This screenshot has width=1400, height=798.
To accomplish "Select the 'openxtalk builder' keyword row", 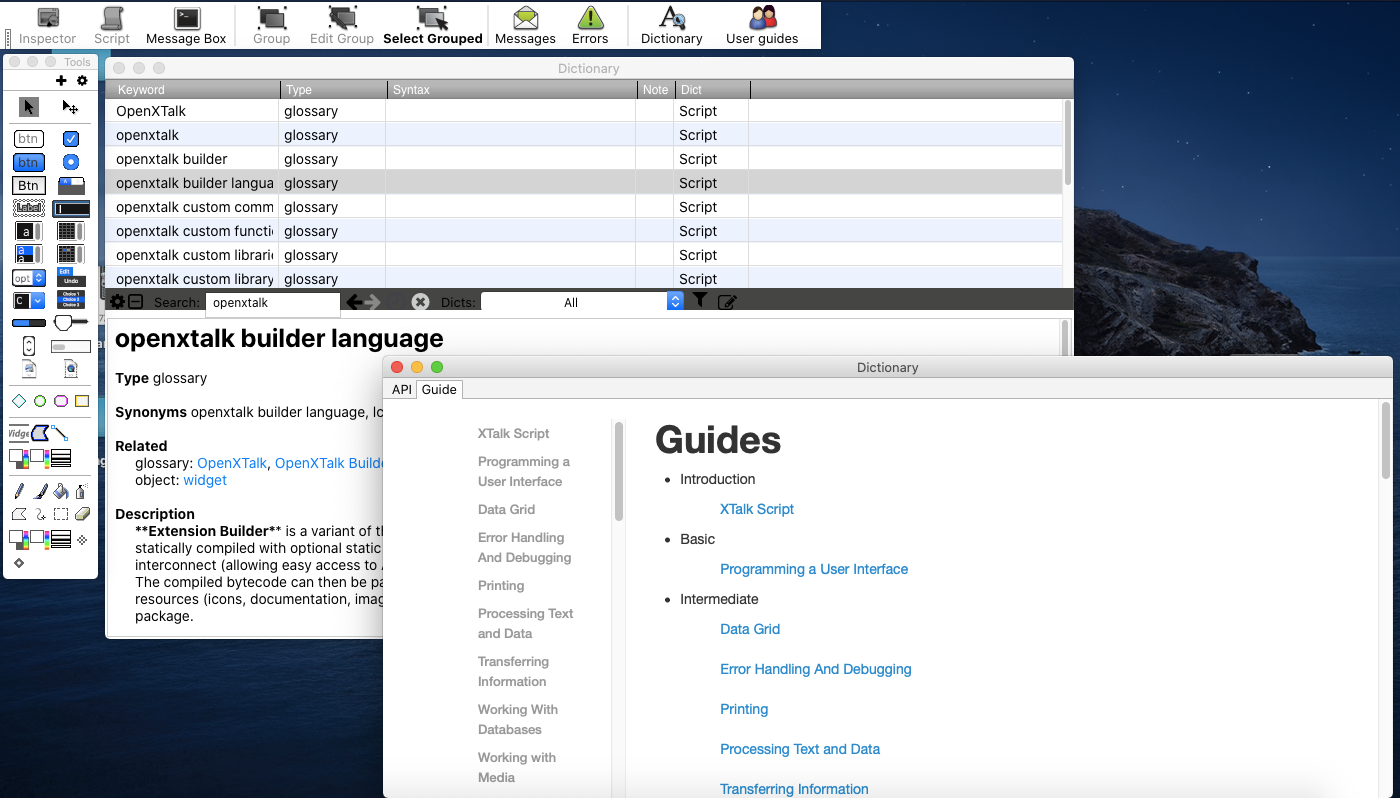I will coord(583,159).
